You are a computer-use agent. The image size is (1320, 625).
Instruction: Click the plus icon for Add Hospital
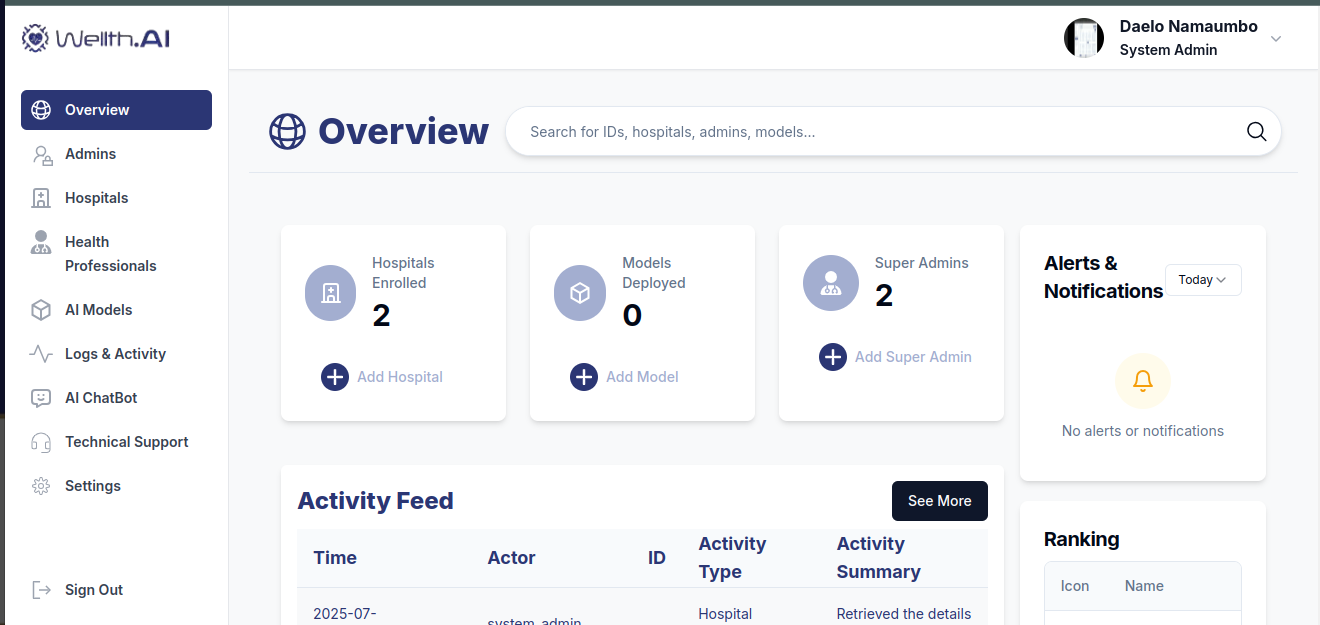click(x=335, y=377)
